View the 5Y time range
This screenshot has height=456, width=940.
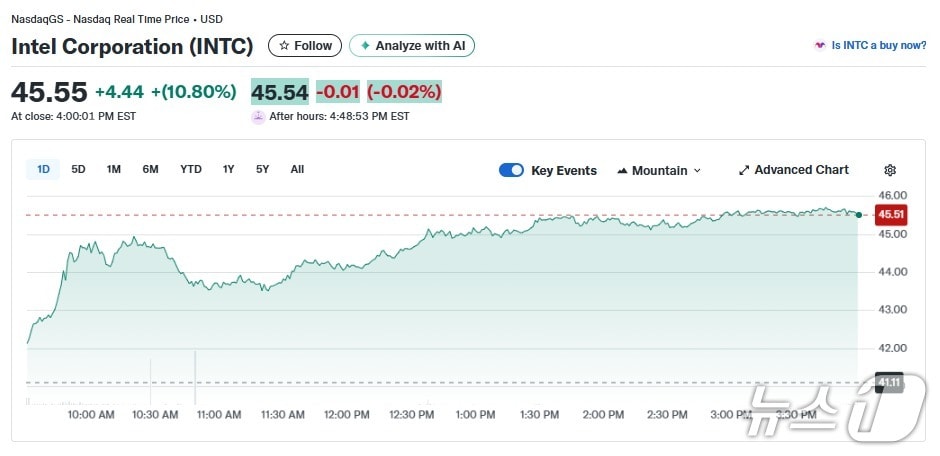point(262,169)
